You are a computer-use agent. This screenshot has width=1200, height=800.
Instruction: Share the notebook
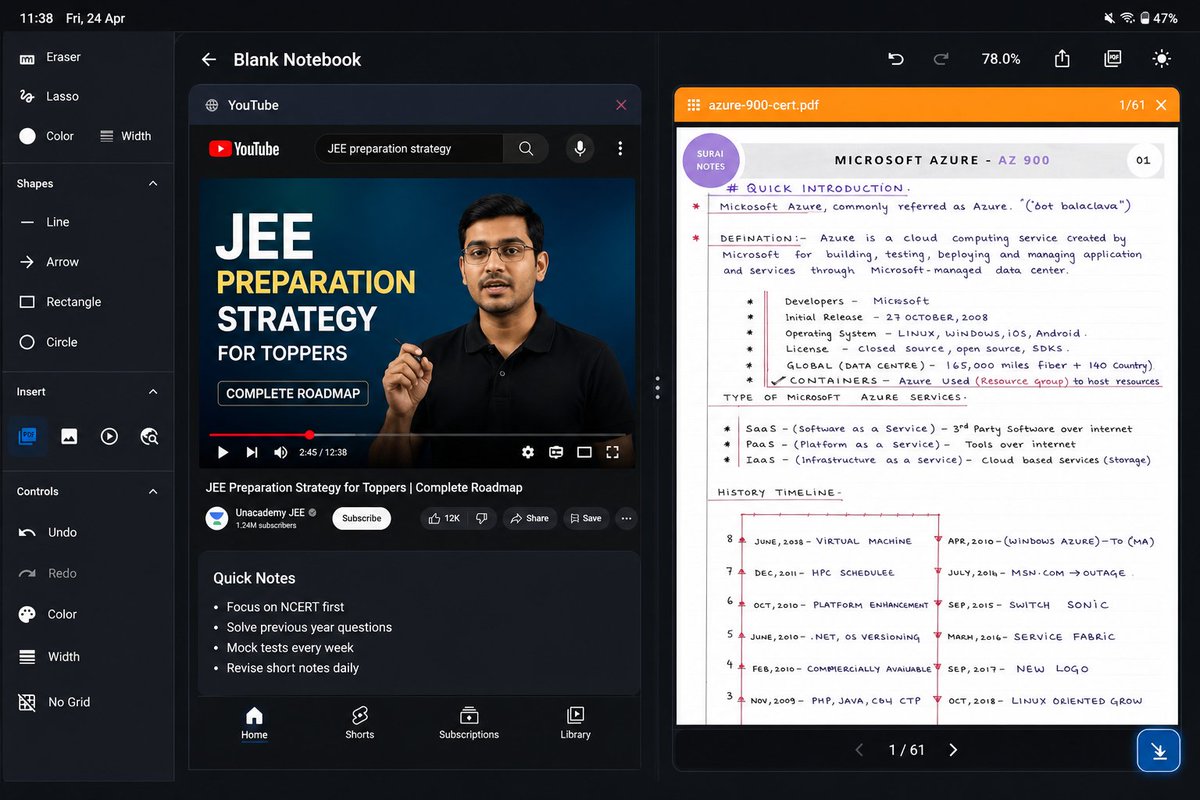pos(1062,59)
